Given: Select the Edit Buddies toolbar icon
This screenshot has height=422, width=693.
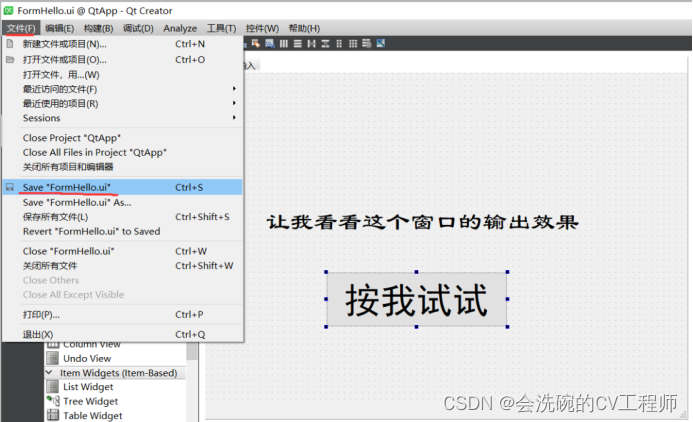Looking at the screenshot, I should pyautogui.click(x=255, y=43).
